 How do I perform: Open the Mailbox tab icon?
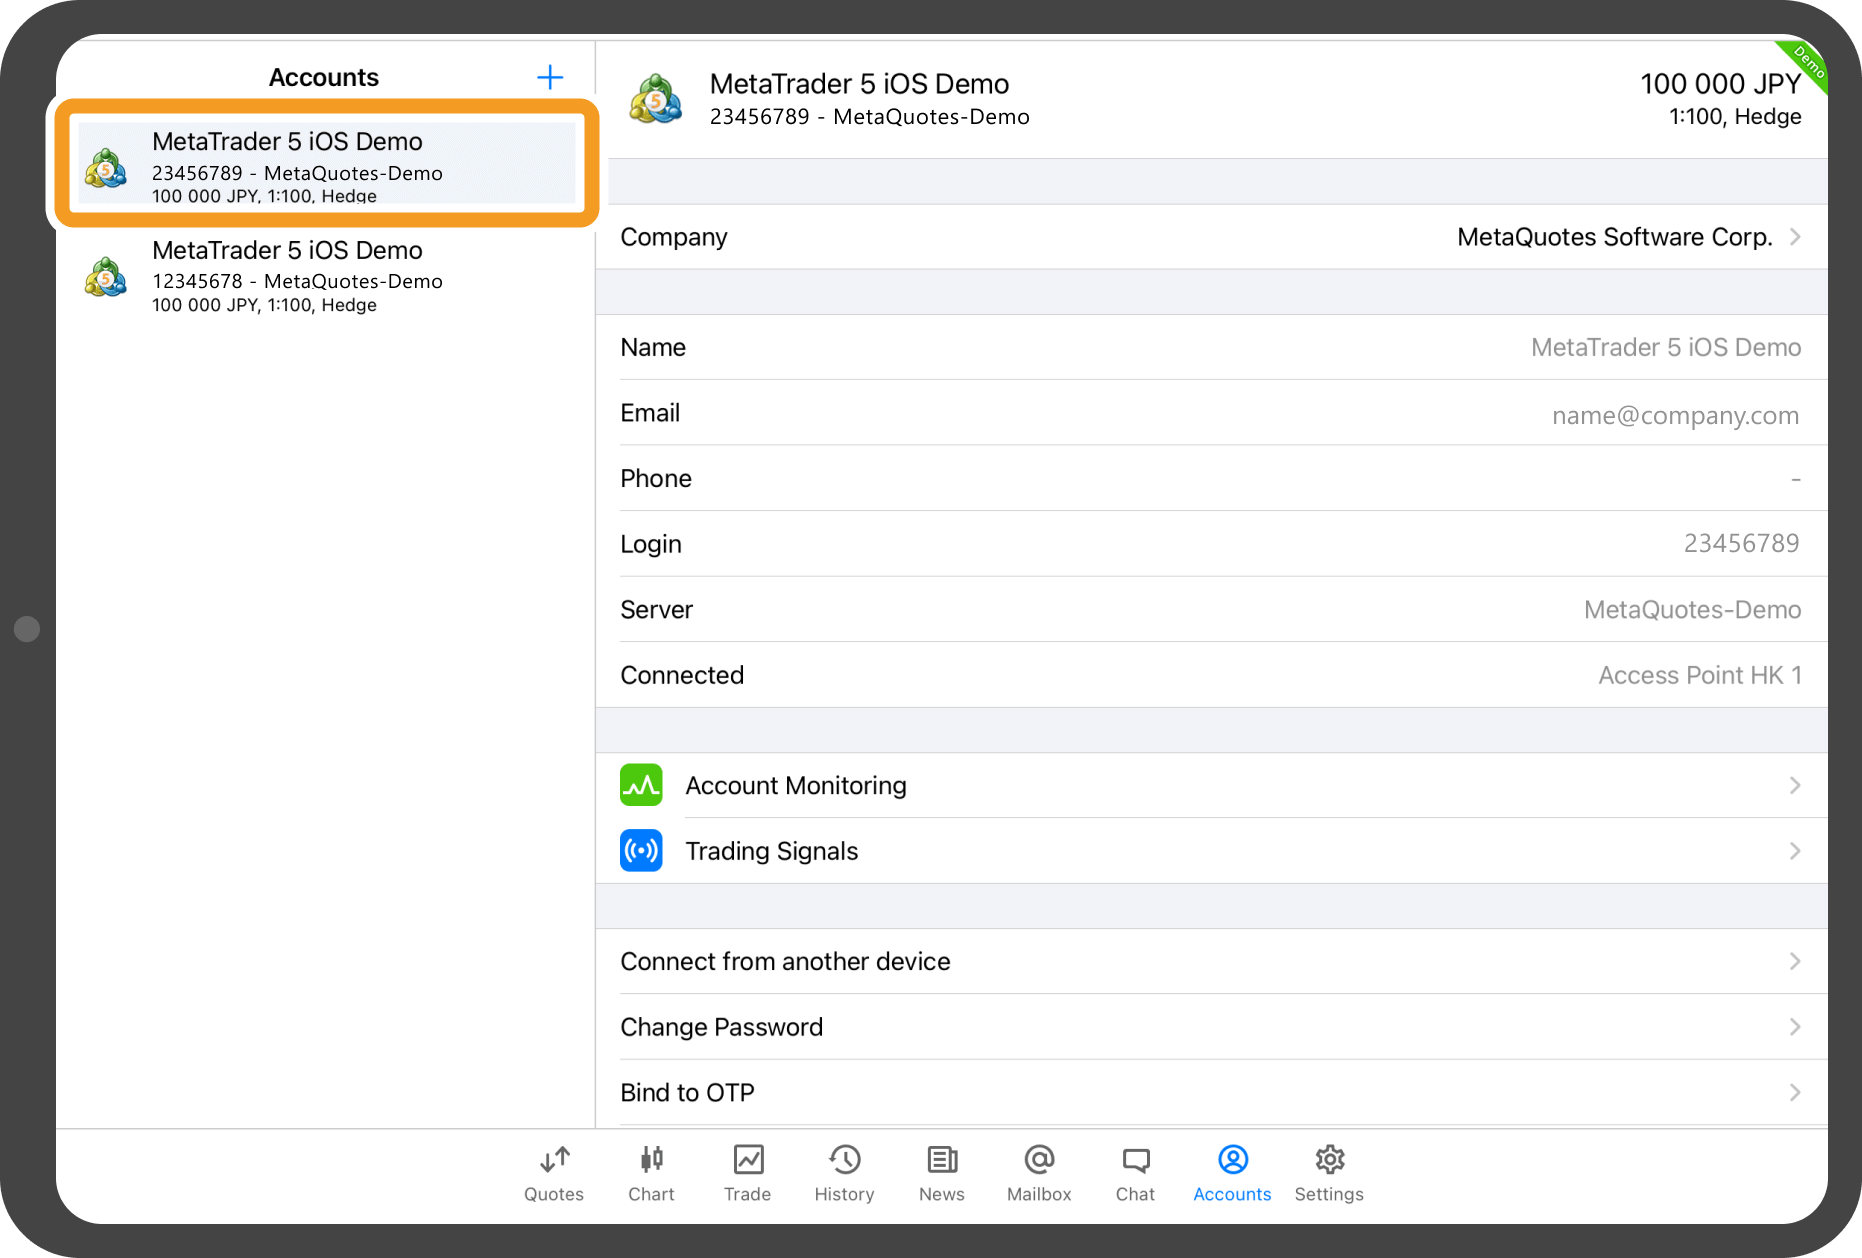coord(1039,1160)
